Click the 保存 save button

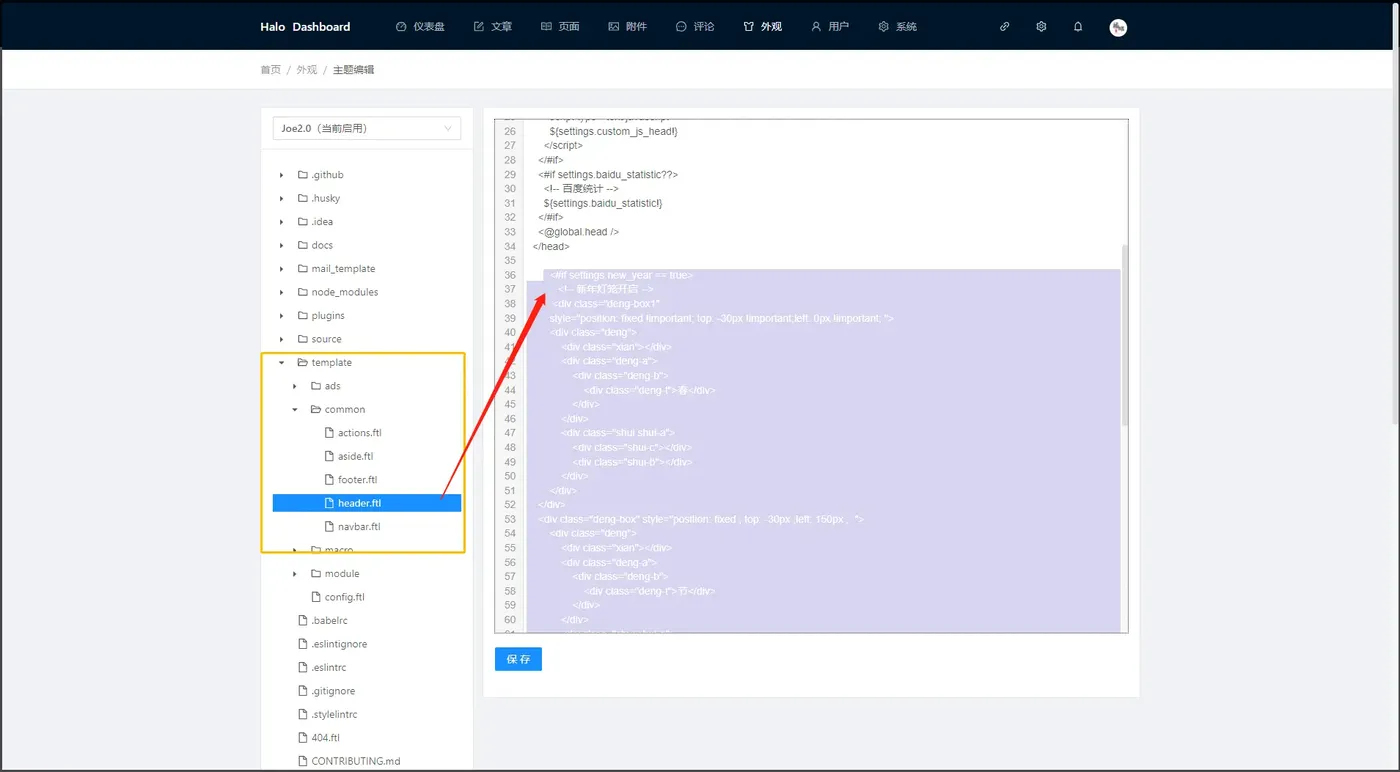pyautogui.click(x=518, y=659)
